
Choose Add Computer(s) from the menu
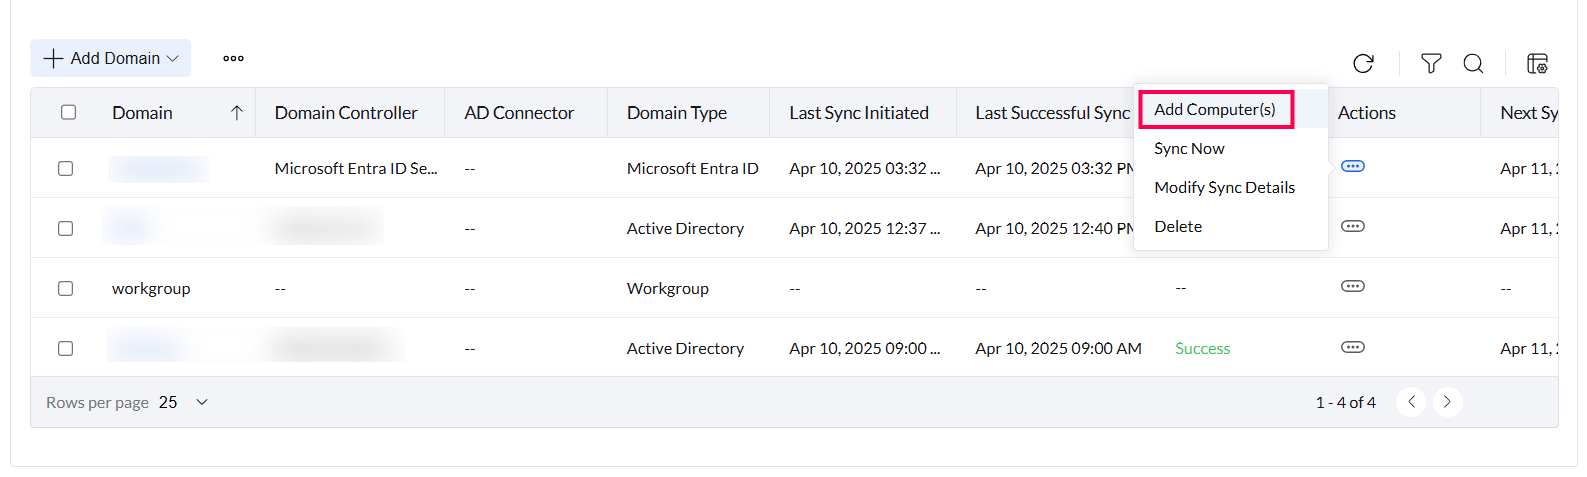click(1215, 109)
